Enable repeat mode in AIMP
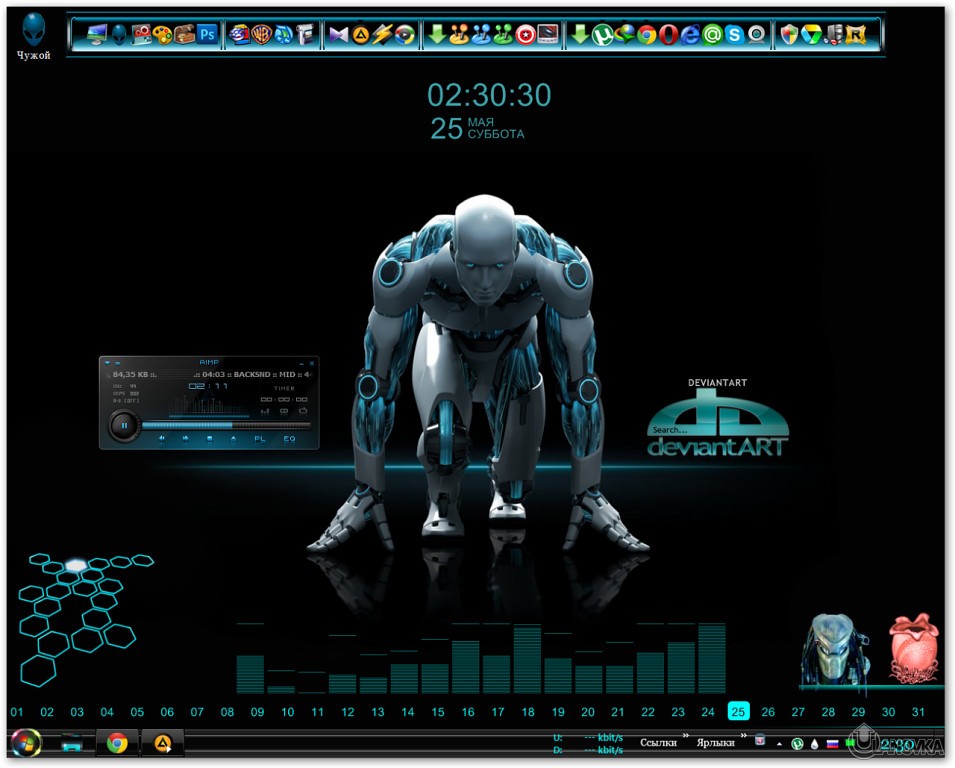The image size is (955, 768). coord(303,411)
